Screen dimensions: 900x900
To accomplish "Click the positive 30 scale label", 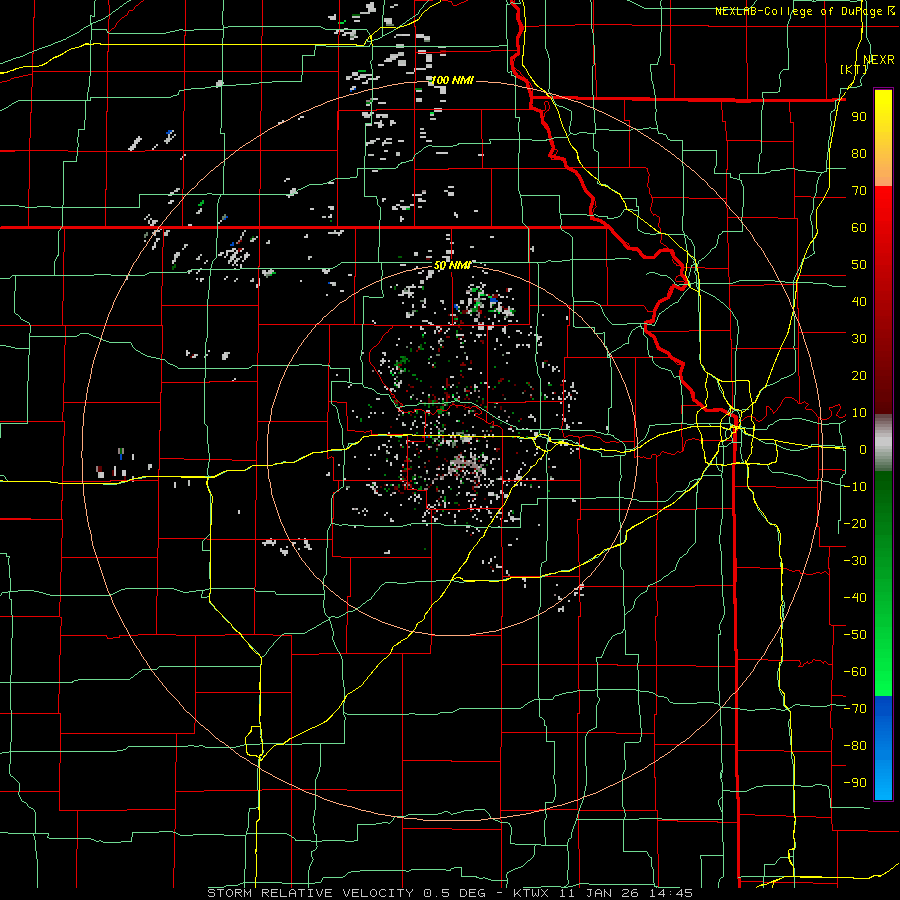I will [859, 339].
